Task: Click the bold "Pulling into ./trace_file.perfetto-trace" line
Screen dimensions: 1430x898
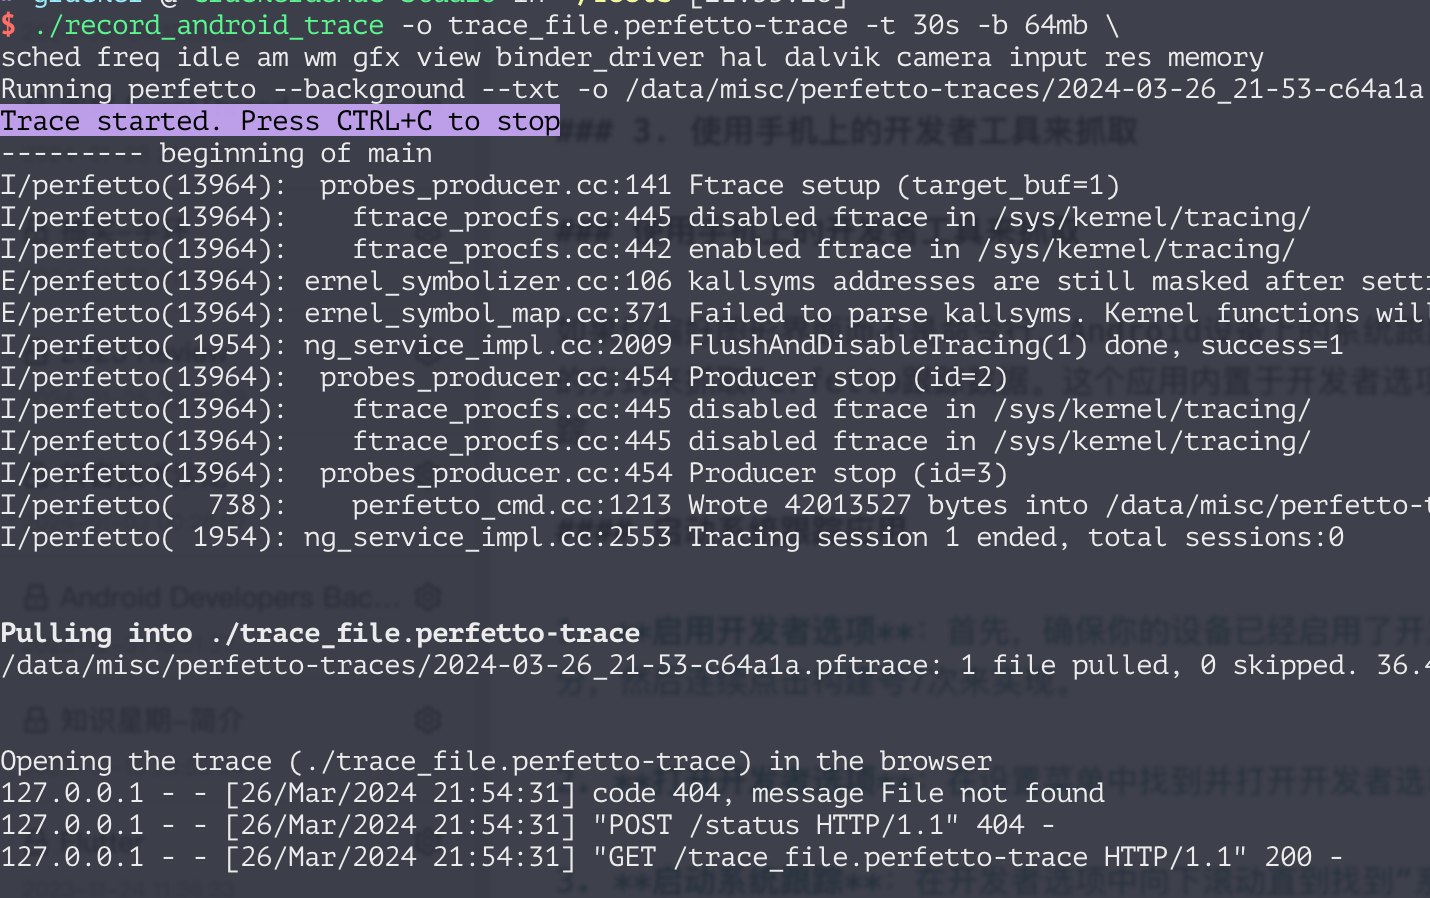Action: [320, 633]
